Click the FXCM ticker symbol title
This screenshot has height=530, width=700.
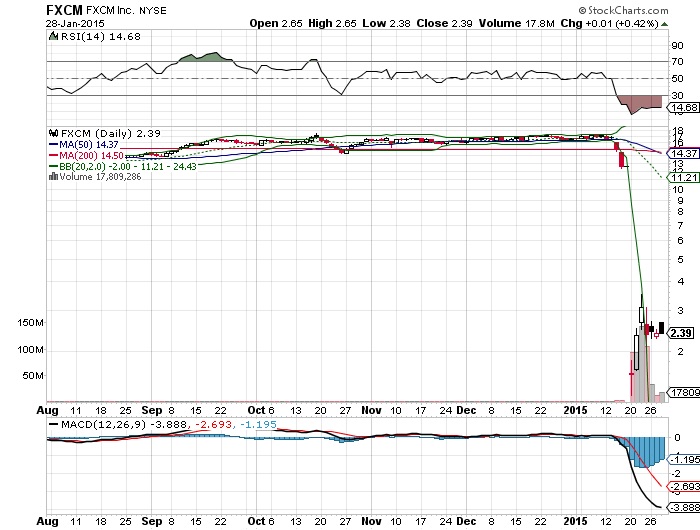pyautogui.click(x=64, y=10)
